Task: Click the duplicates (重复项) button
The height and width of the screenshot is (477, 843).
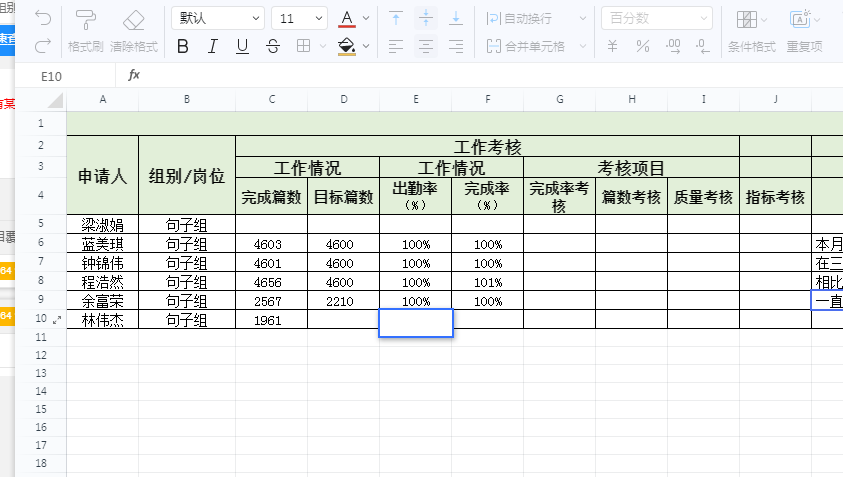Action: tap(804, 32)
